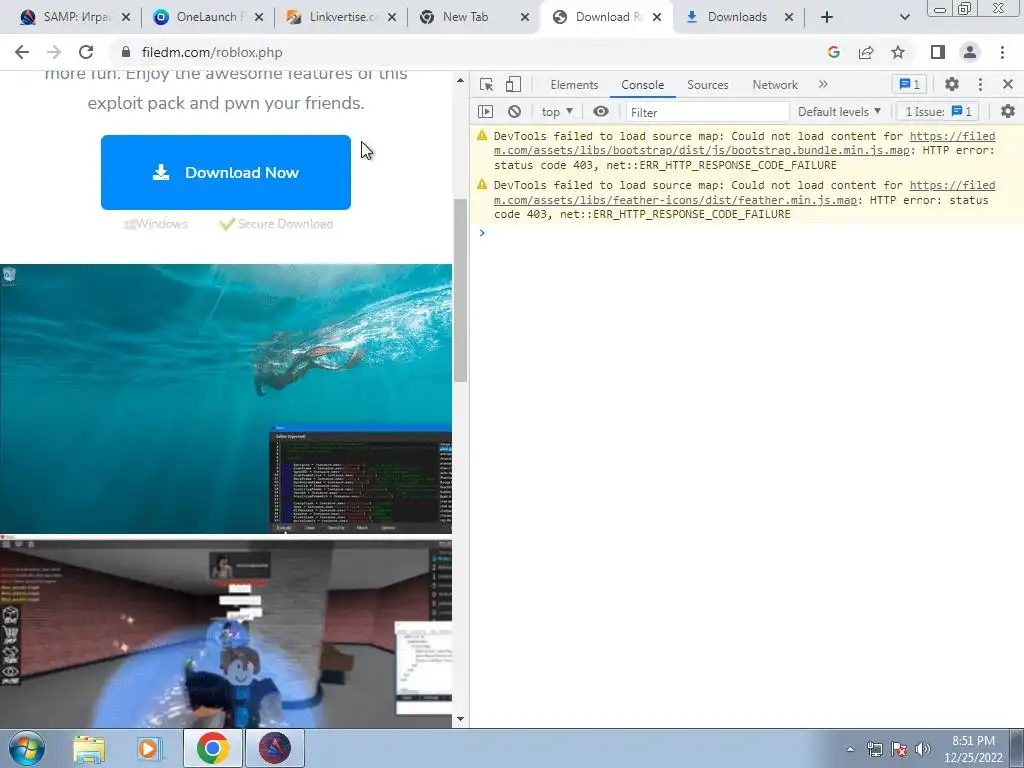Open DevTools customize three-dot menu
Screen dimensions: 1024x768
point(980,84)
